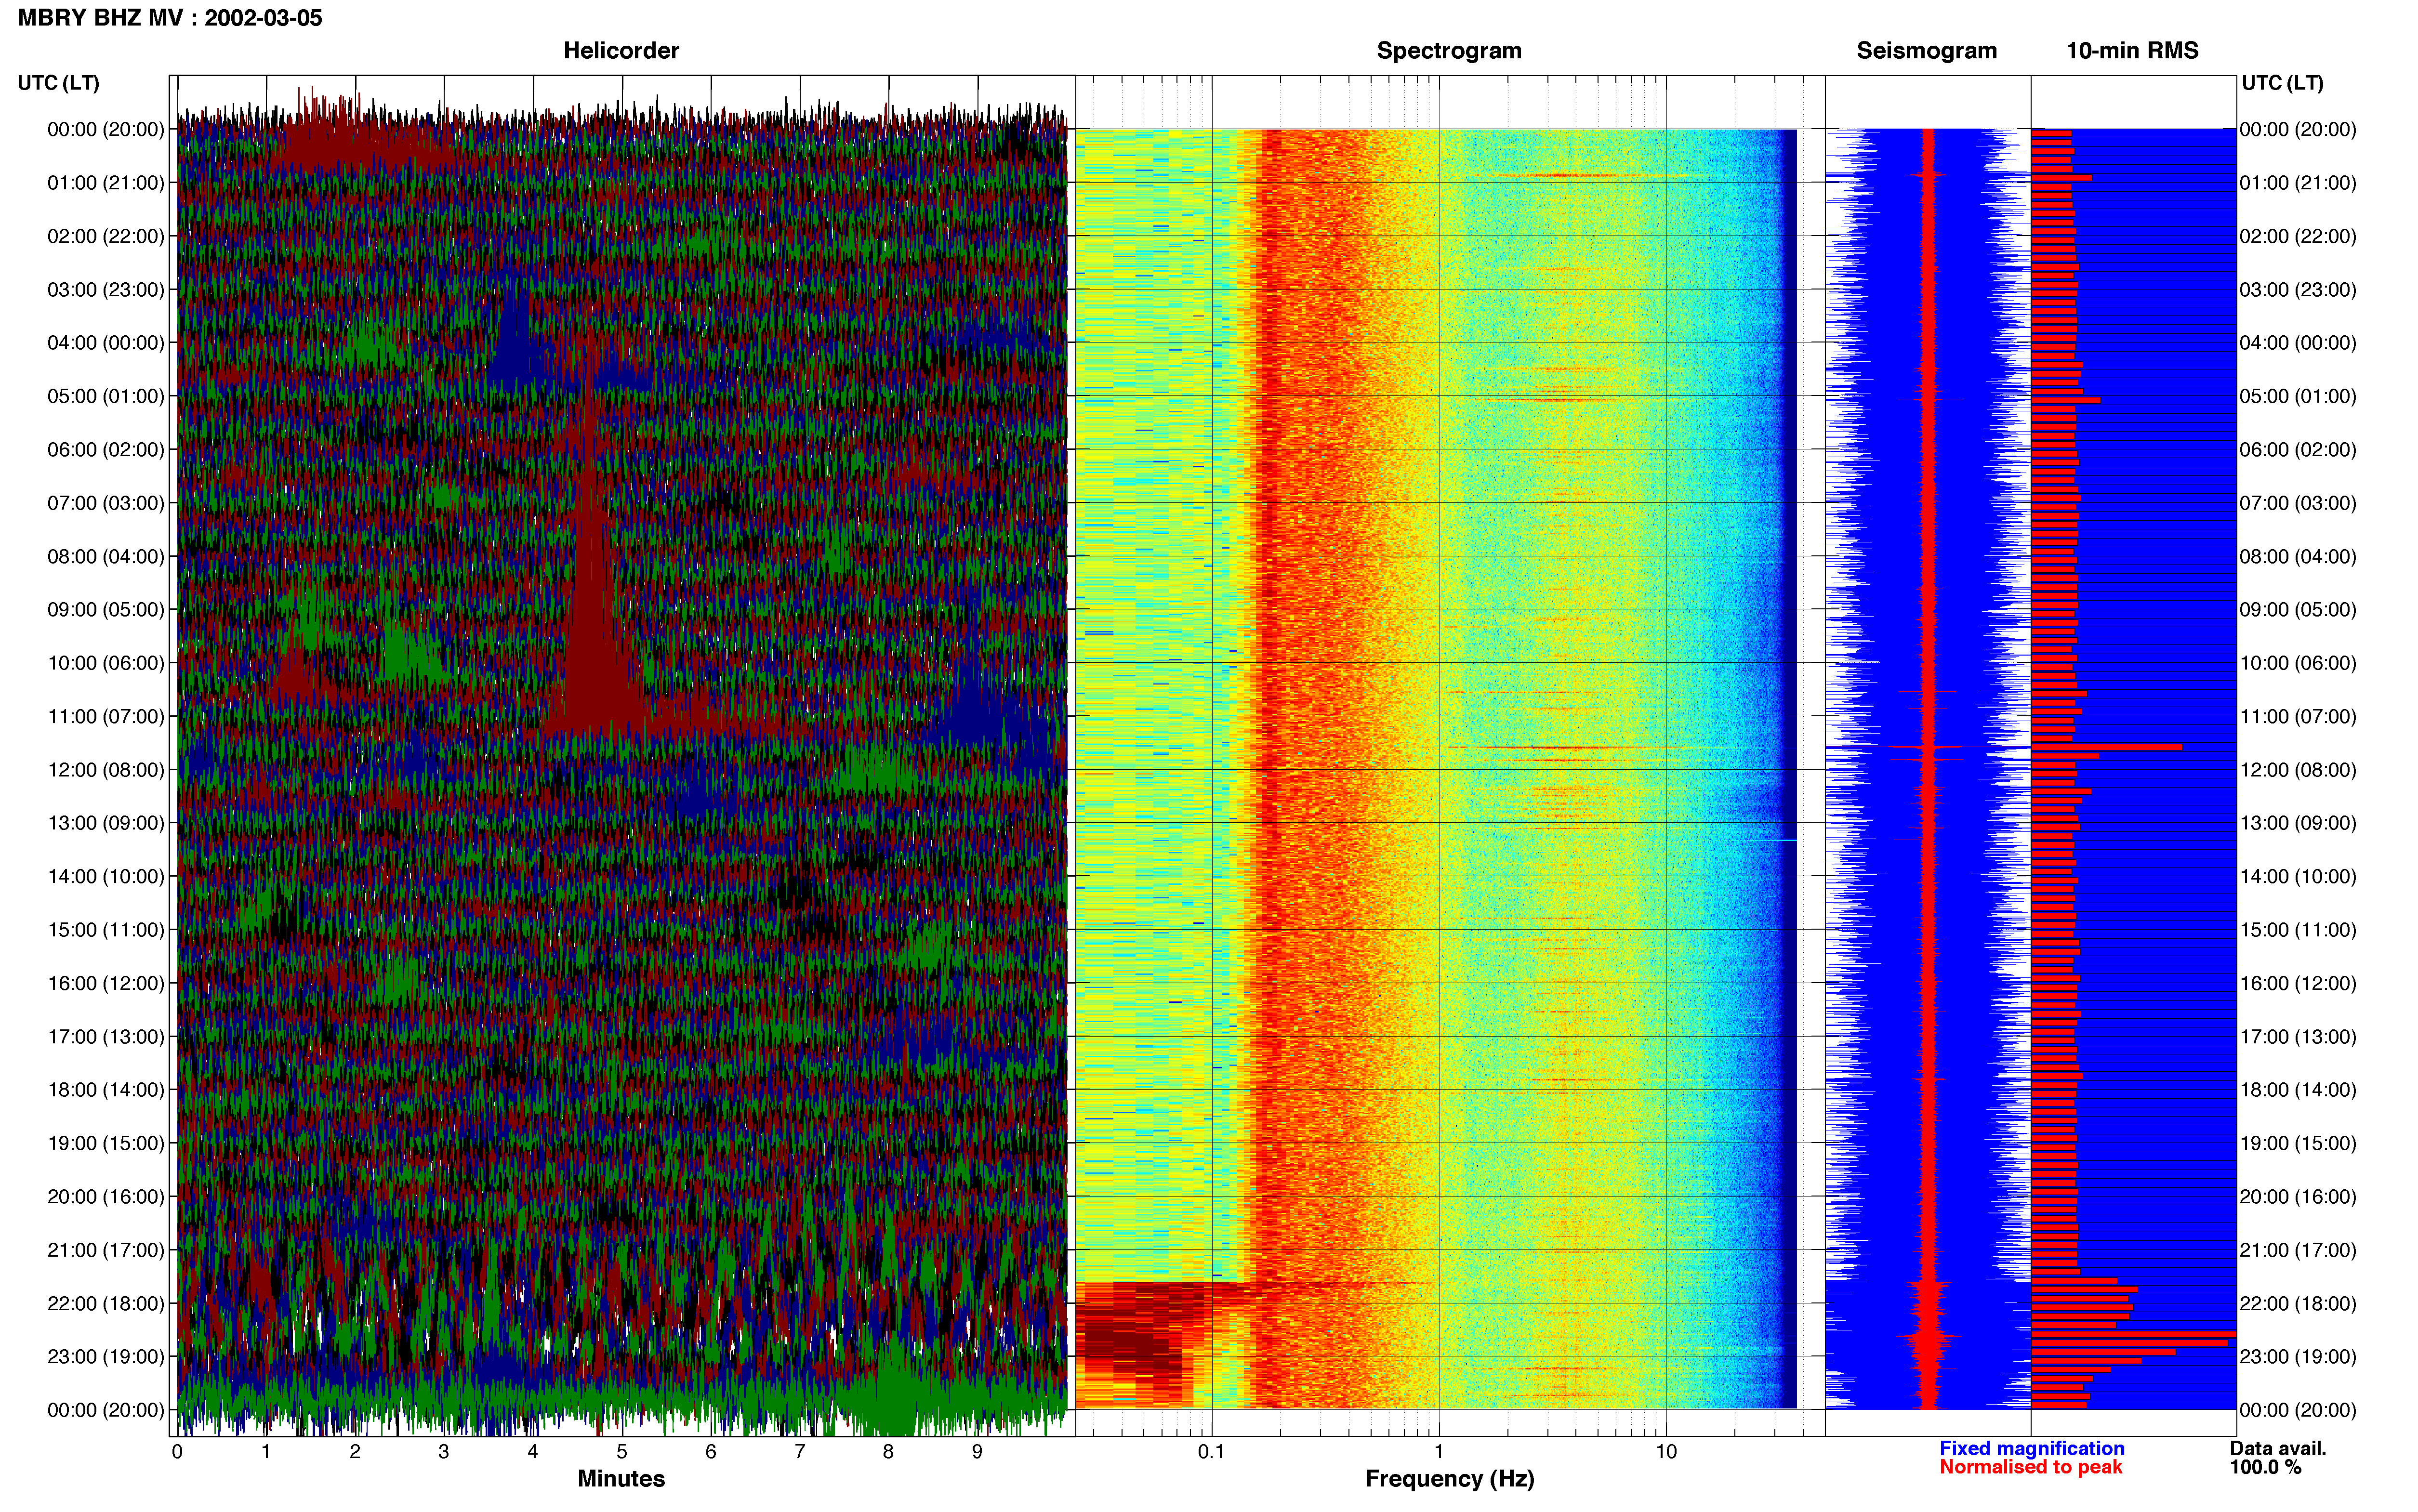The image size is (2418, 1512).
Task: Click the 3 tick on the Minutes axis
Action: click(x=444, y=1452)
